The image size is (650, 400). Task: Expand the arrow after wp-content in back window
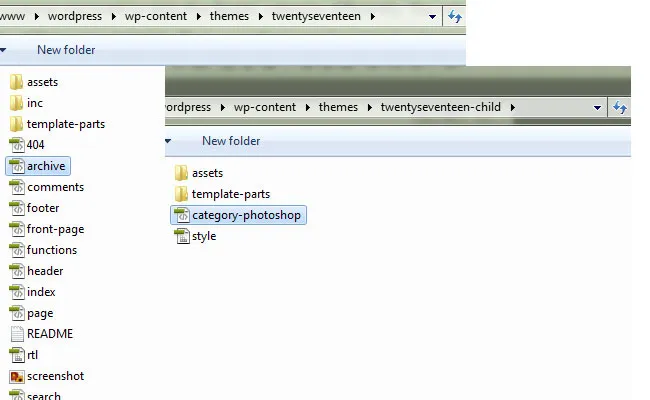point(201,17)
